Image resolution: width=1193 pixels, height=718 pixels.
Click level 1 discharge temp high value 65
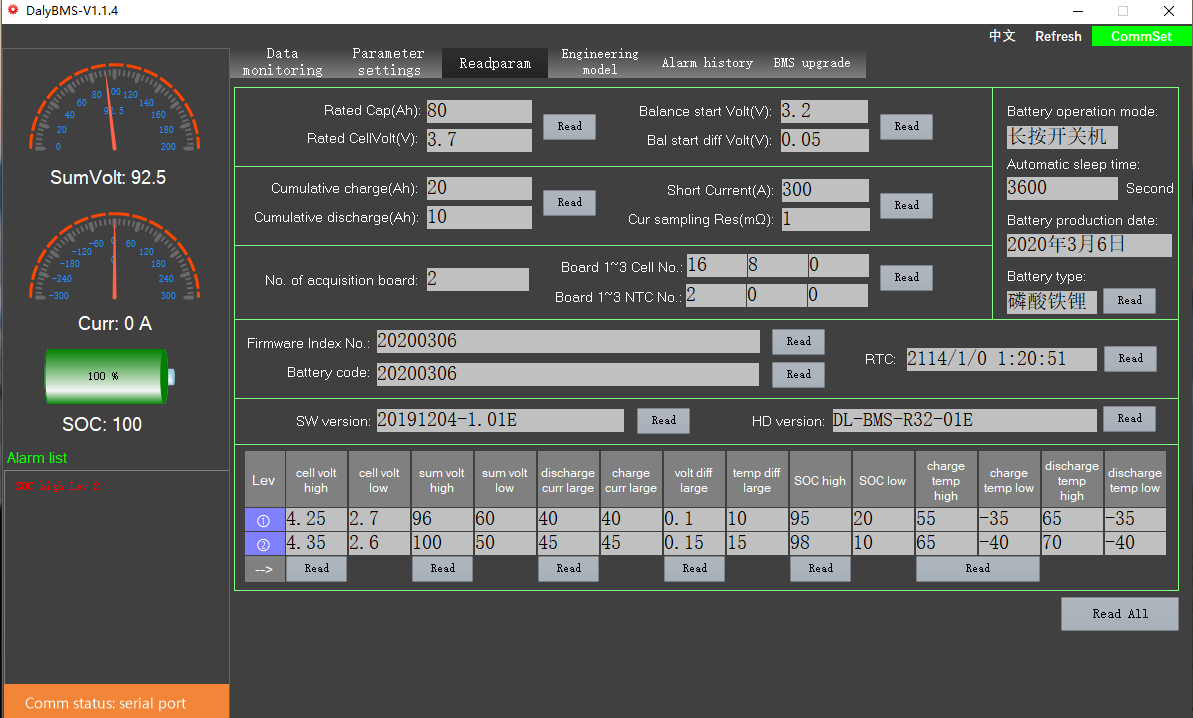1071,519
